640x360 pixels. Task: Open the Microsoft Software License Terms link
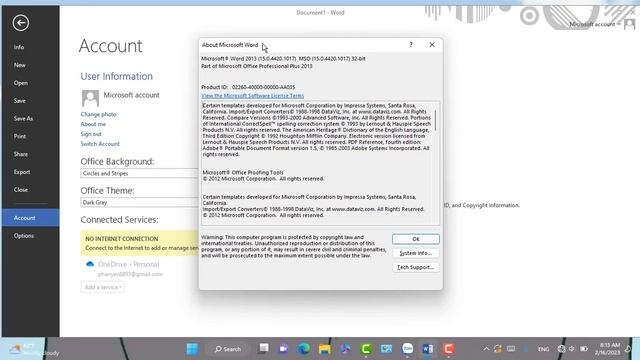pos(253,96)
